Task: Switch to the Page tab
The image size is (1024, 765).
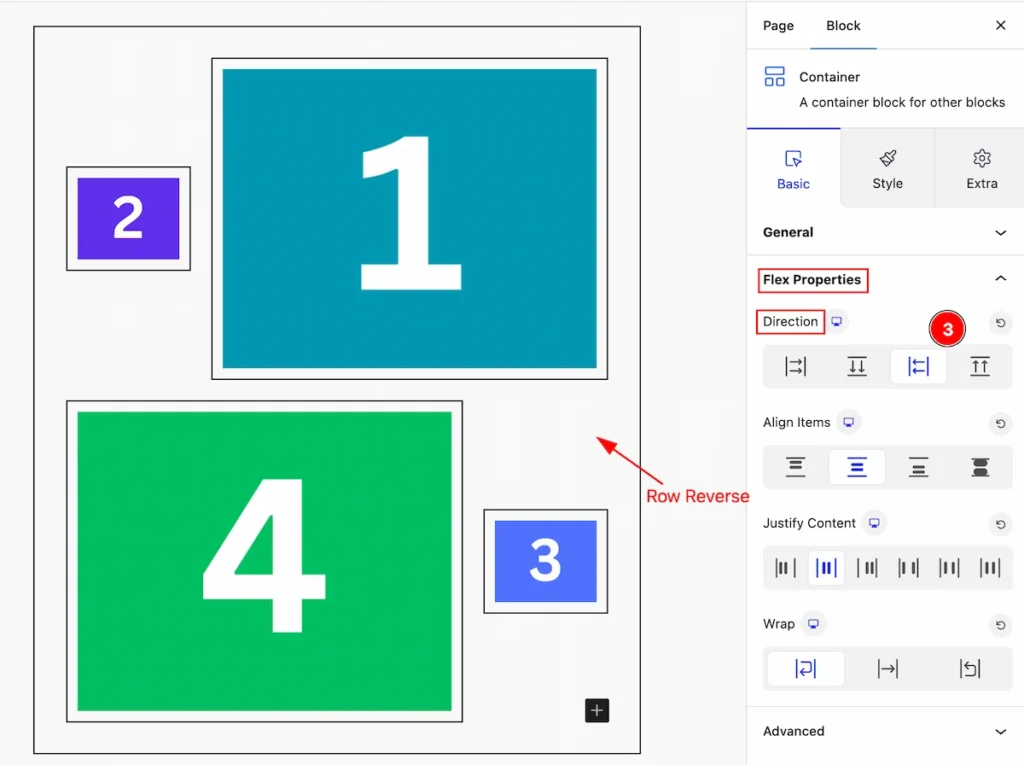Action: point(778,25)
